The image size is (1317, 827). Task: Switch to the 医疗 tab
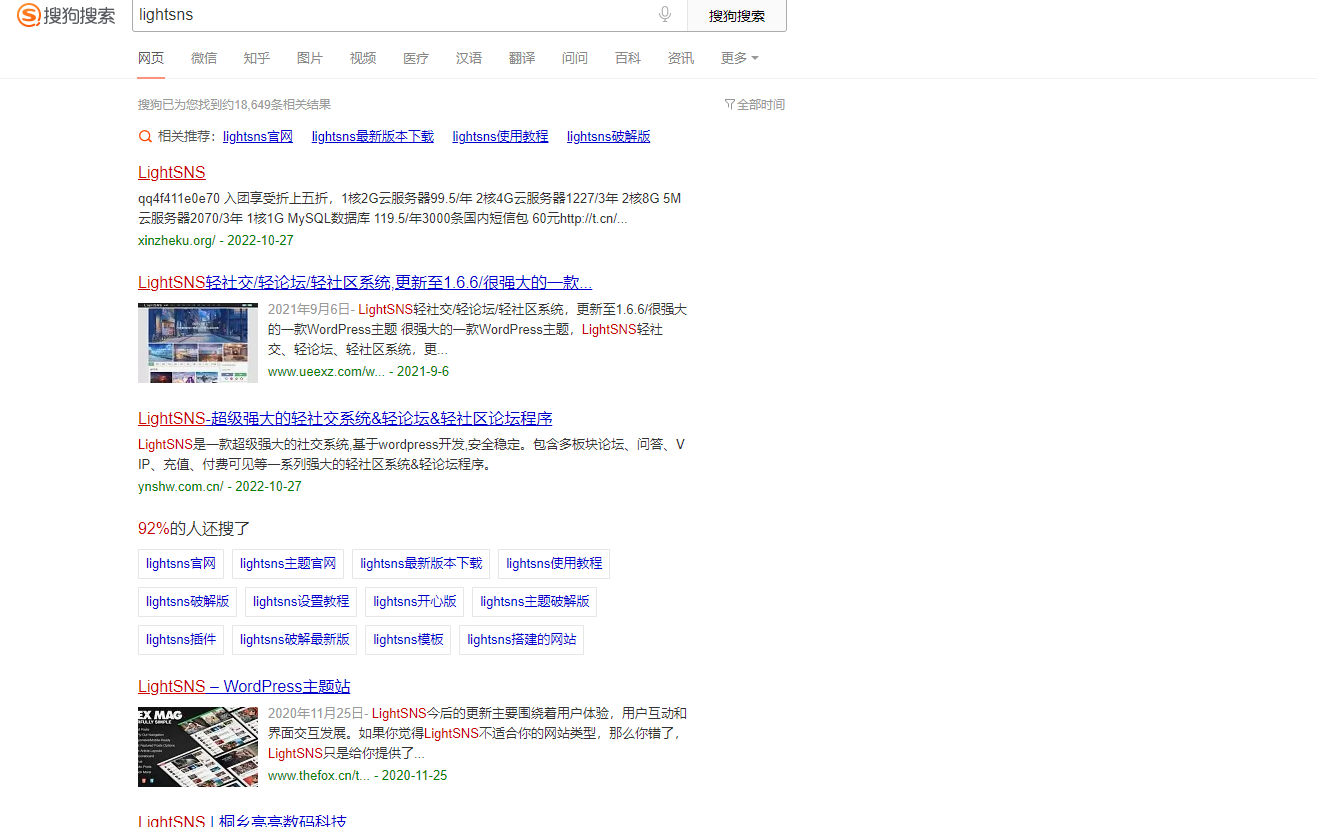coord(416,58)
